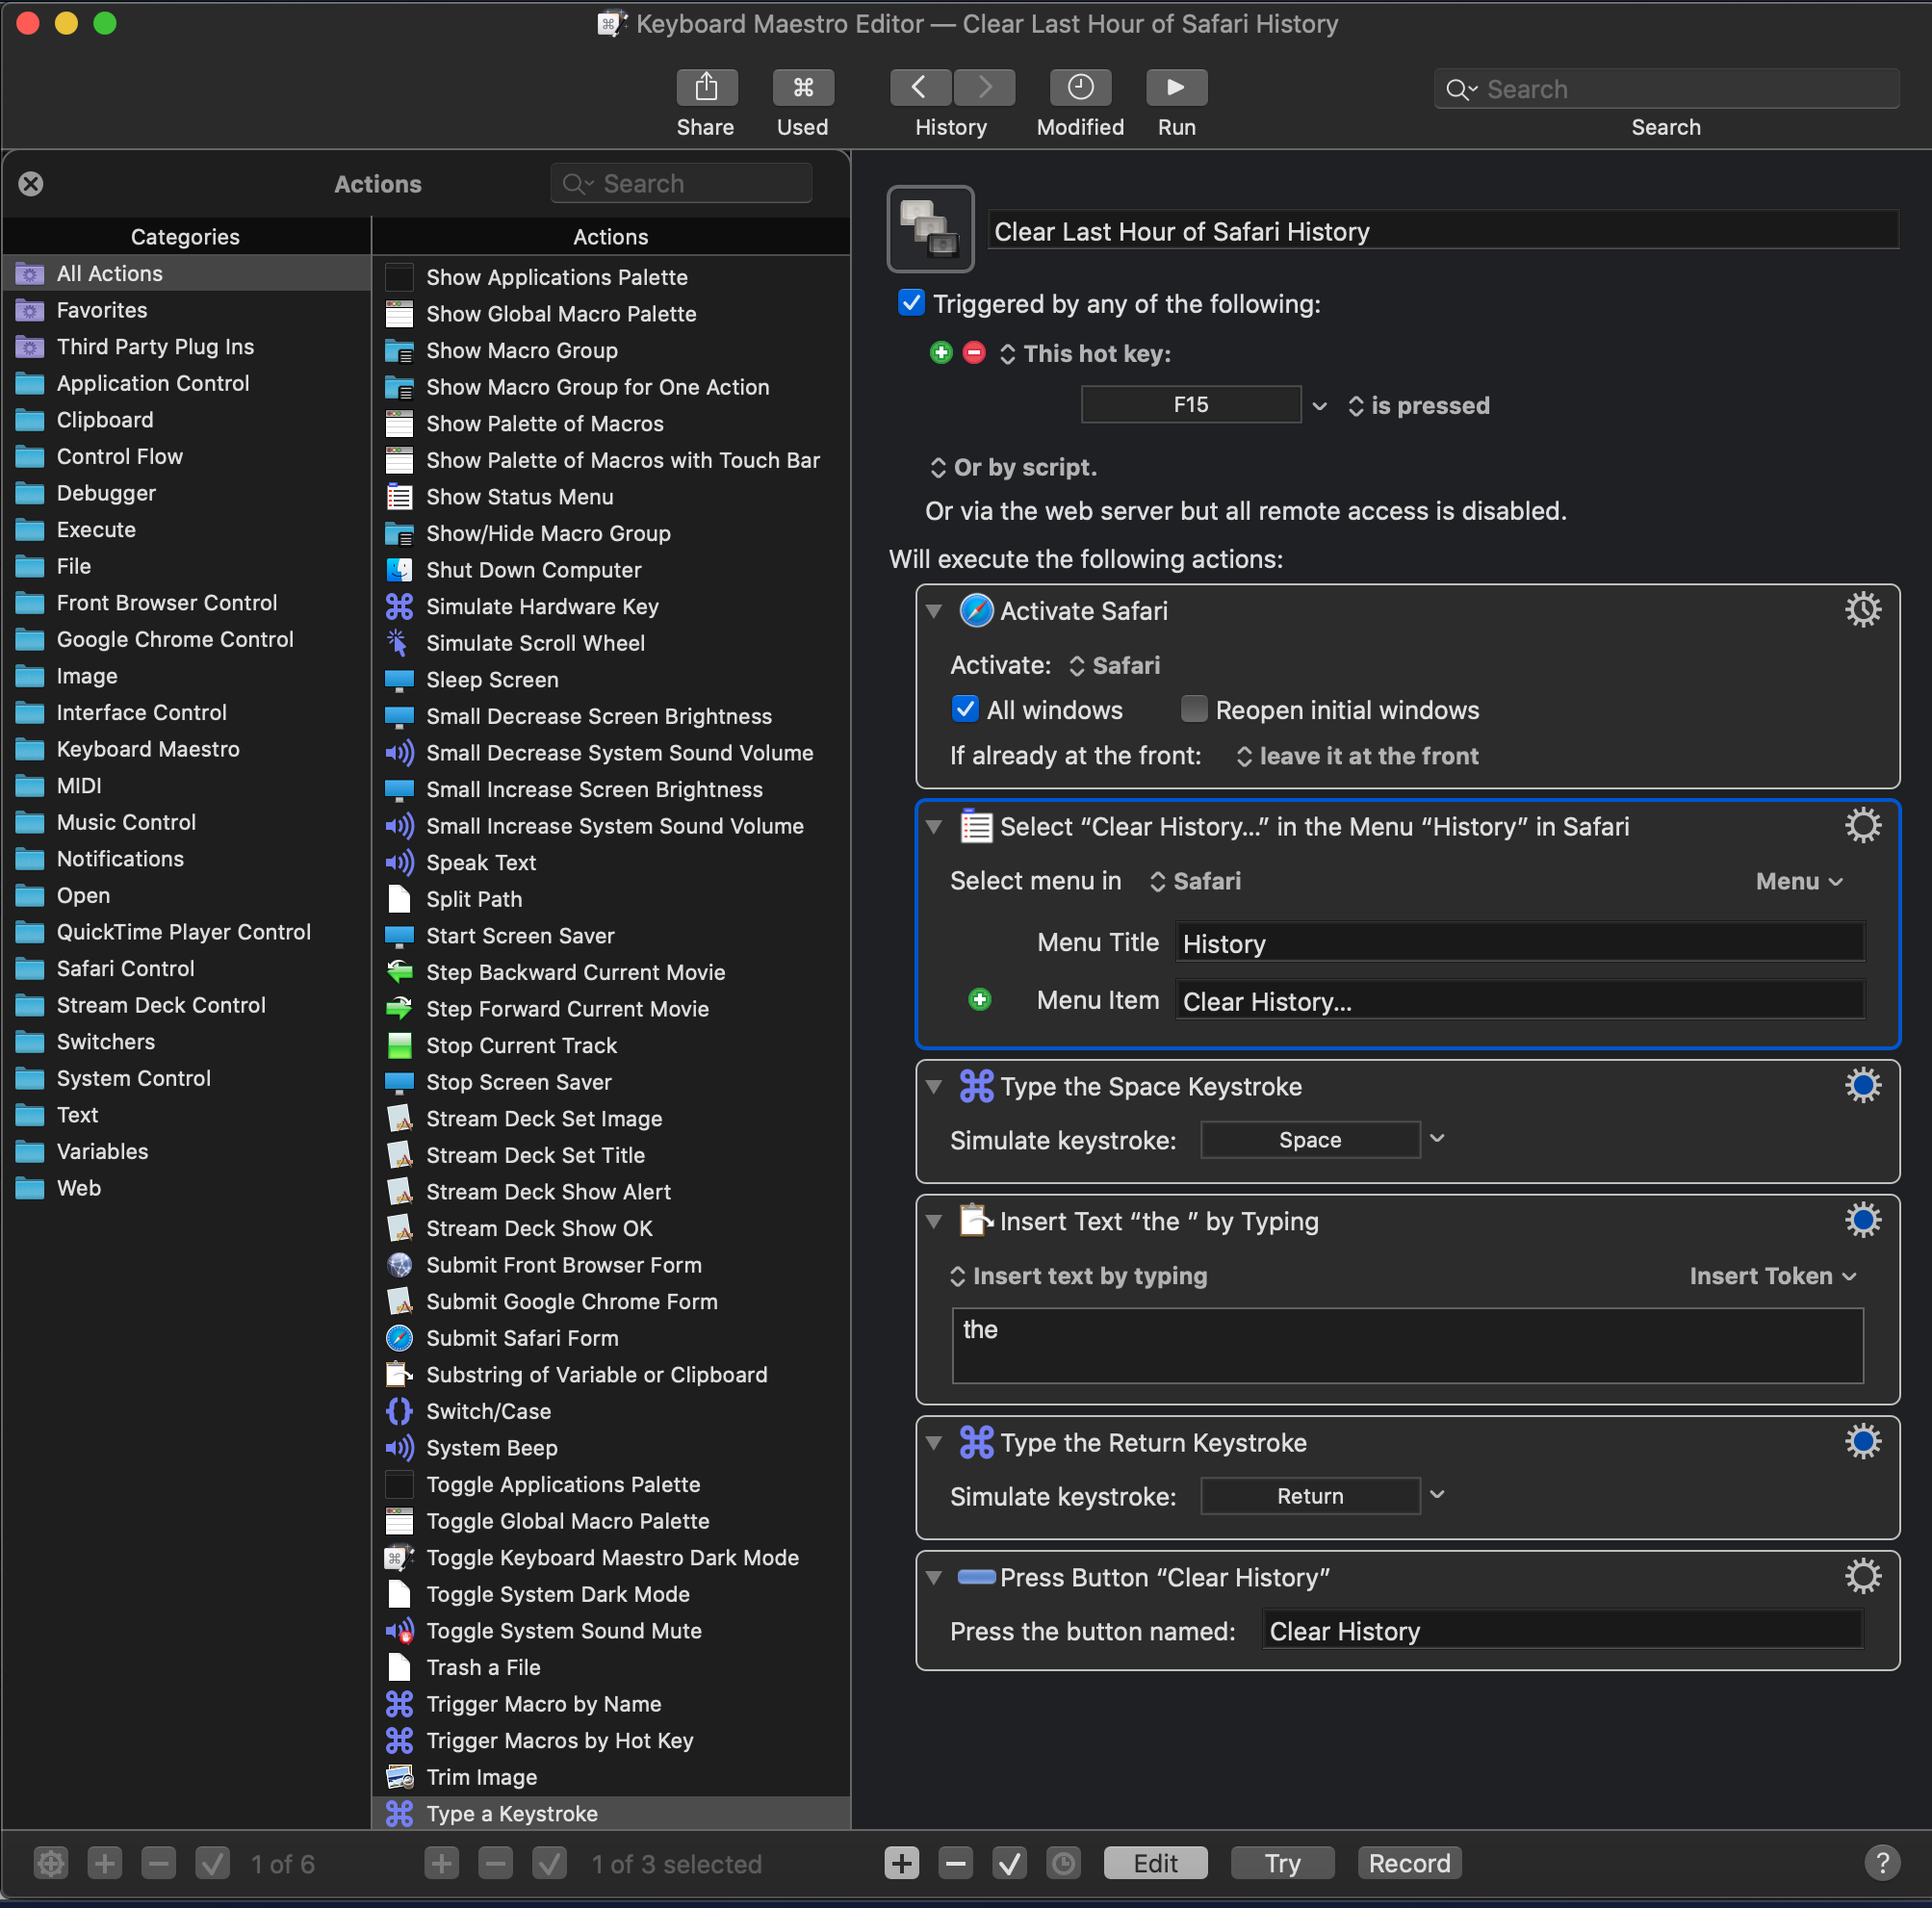Click the macro group settings gear bottom-left
Viewport: 1932px width, 1908px height.
pyautogui.click(x=51, y=1863)
